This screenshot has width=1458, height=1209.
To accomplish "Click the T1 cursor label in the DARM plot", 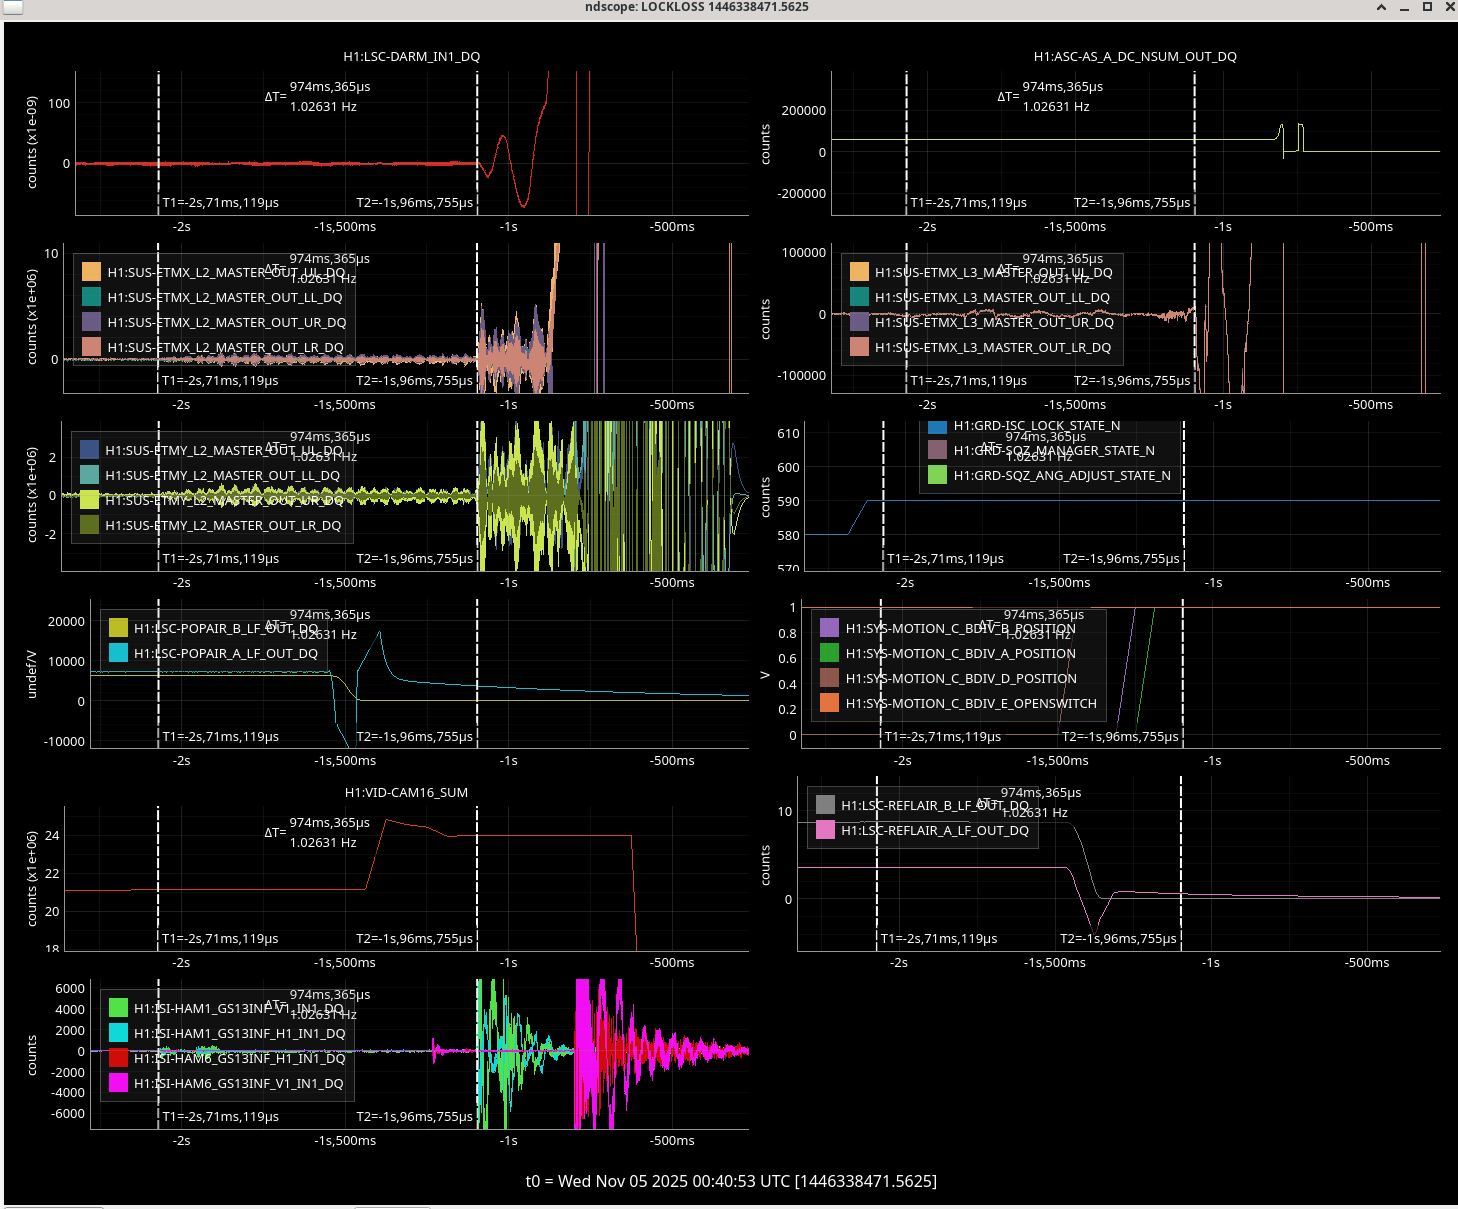I will tap(221, 203).
